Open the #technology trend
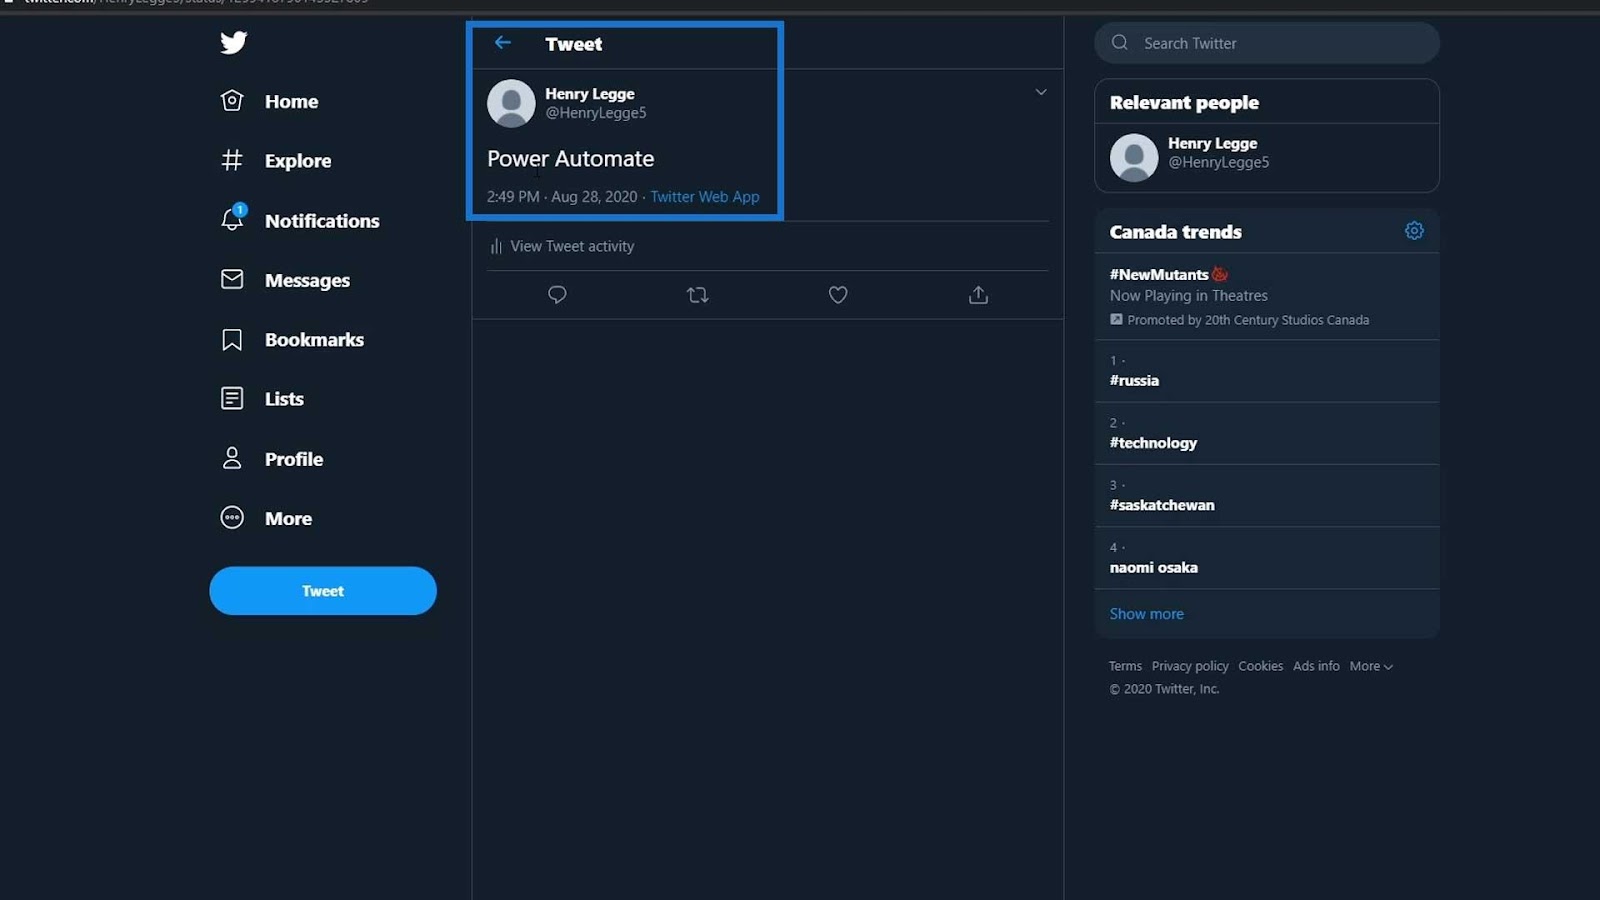The height and width of the screenshot is (900, 1600). (x=1153, y=443)
